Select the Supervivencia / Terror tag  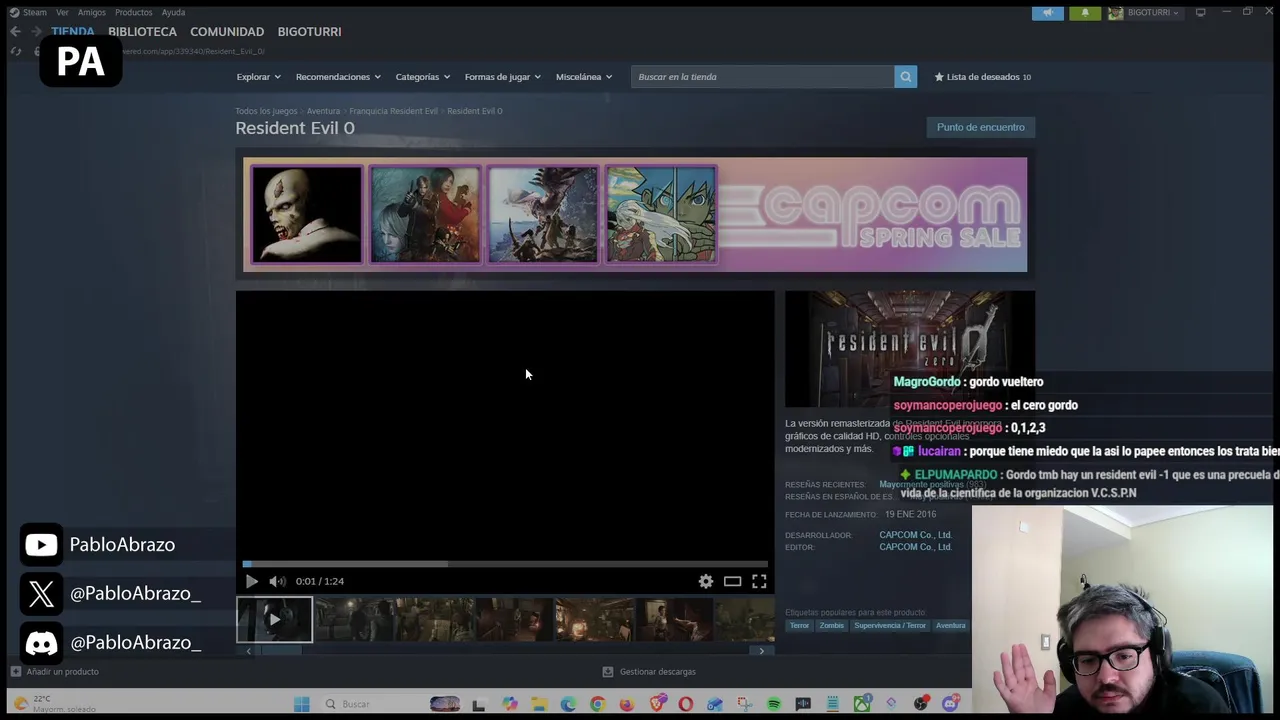(890, 626)
